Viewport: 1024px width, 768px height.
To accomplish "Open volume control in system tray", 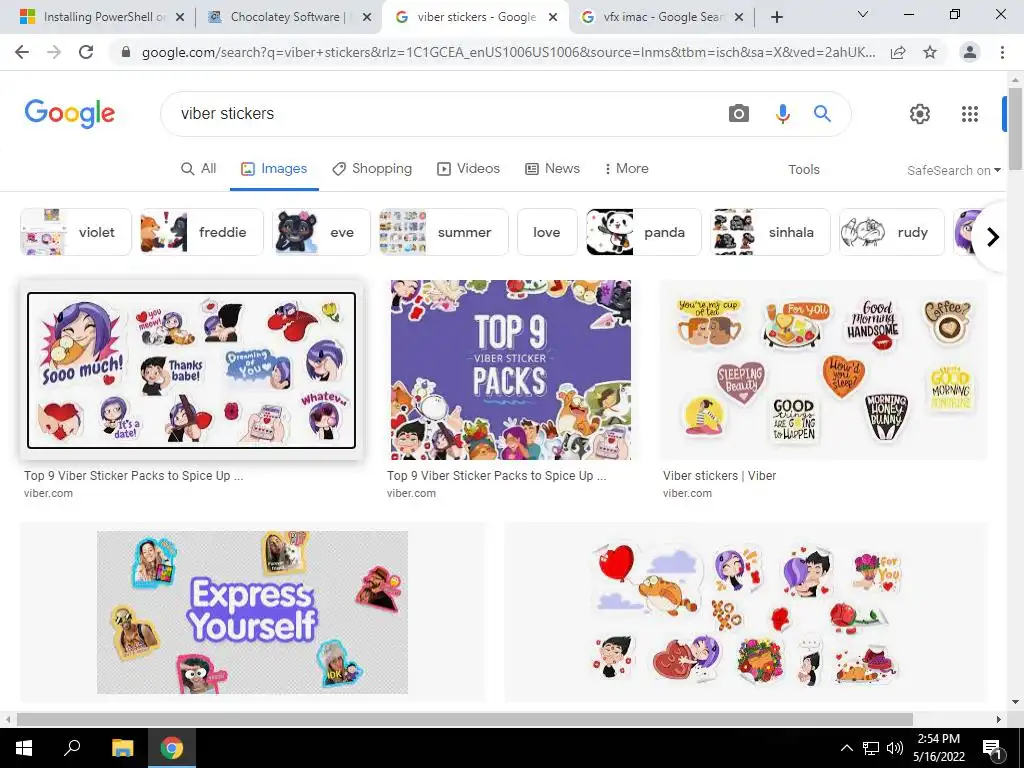I will coord(895,748).
